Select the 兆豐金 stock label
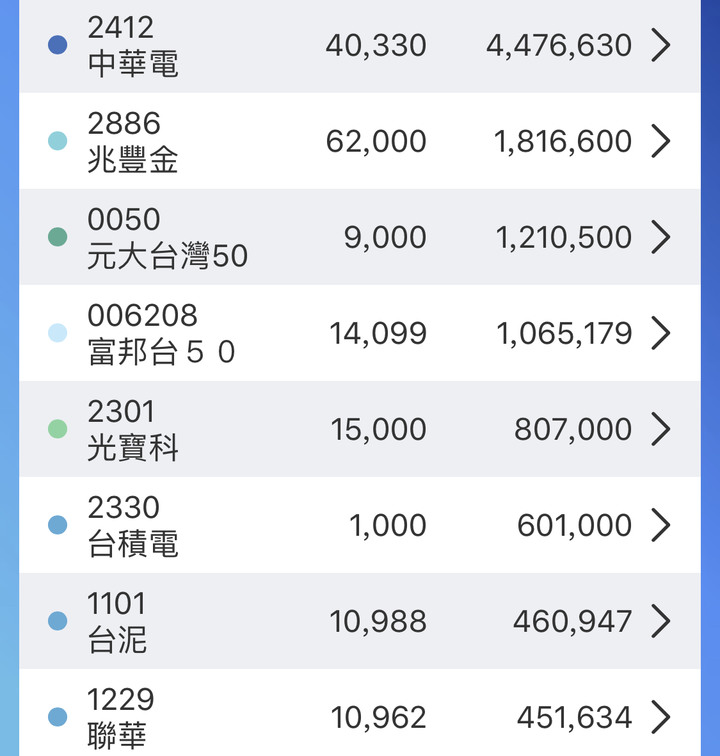The height and width of the screenshot is (756, 720). pyautogui.click(x=133, y=160)
